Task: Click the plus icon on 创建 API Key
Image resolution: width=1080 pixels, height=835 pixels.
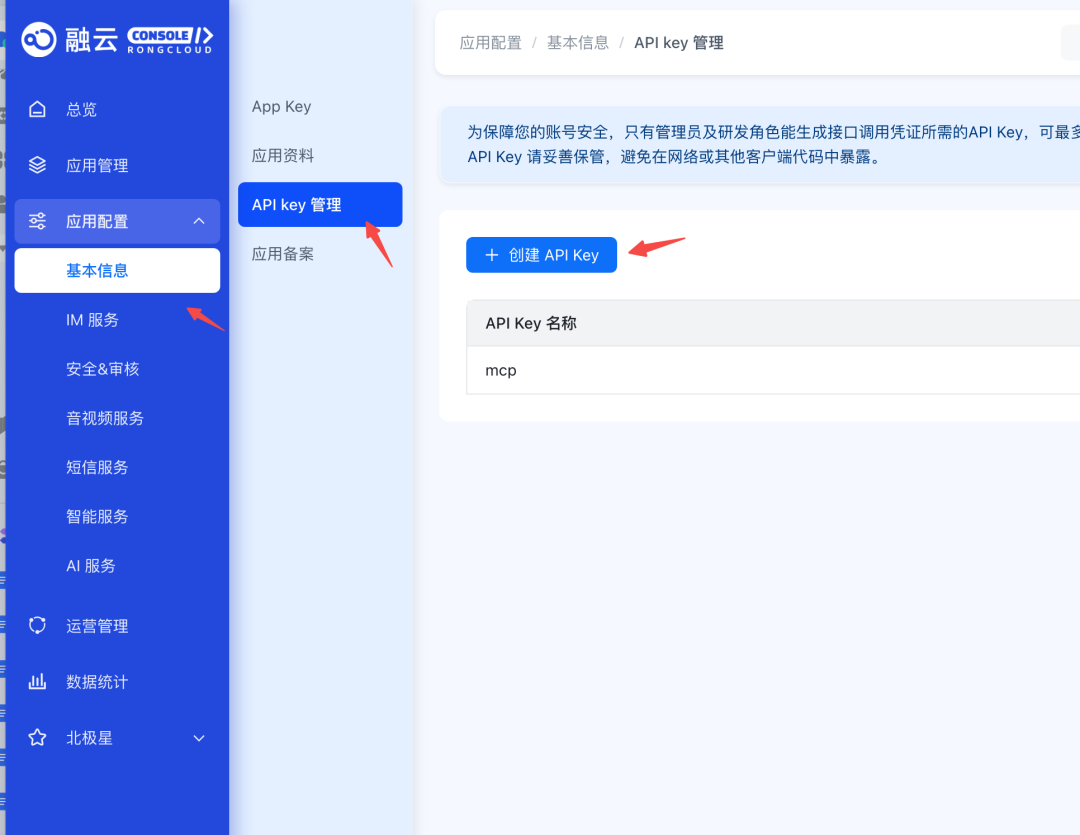Action: pyautogui.click(x=492, y=255)
